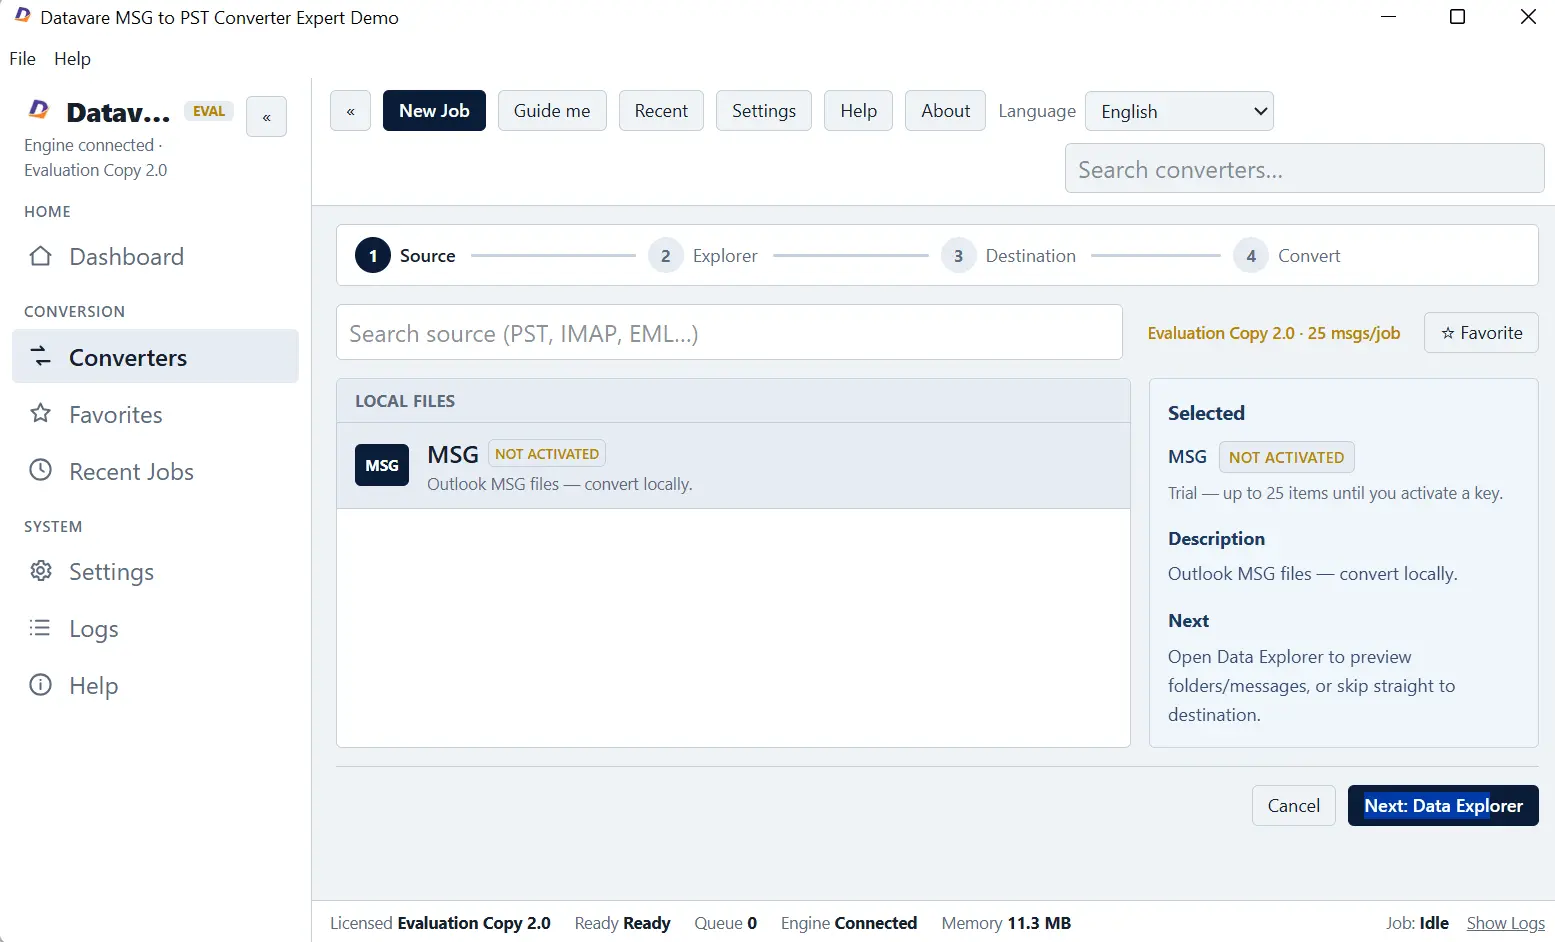
Task: Click the Converters arrows icon
Action: coord(40,356)
